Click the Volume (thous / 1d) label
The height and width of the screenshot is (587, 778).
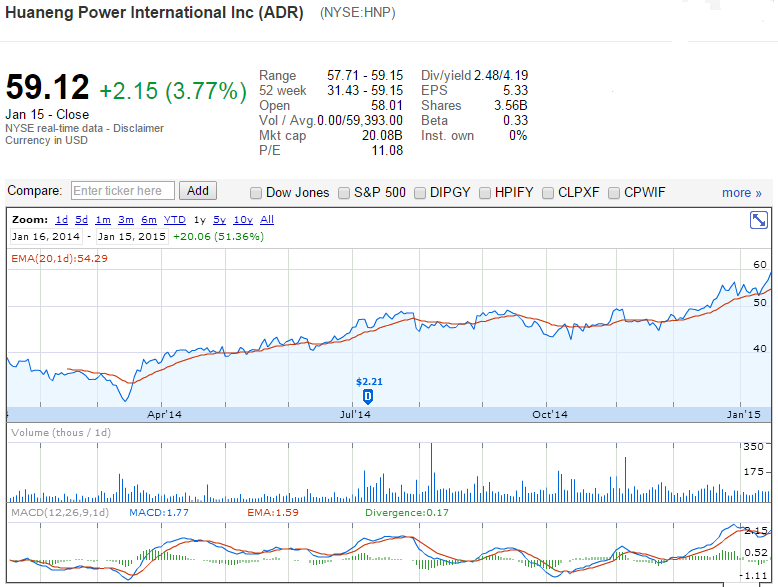pyautogui.click(x=61, y=433)
